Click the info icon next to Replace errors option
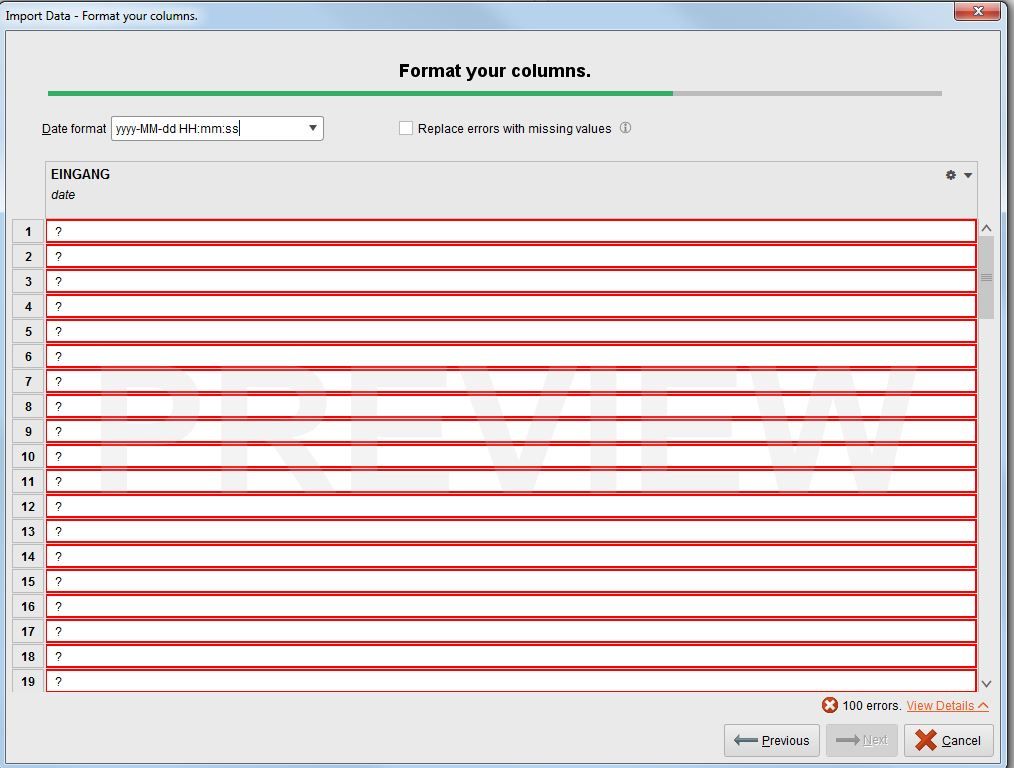This screenshot has width=1014, height=768. [x=625, y=128]
